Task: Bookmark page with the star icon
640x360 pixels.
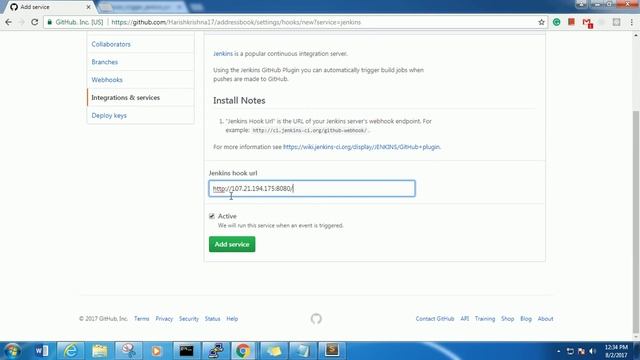Action: pyautogui.click(x=541, y=22)
